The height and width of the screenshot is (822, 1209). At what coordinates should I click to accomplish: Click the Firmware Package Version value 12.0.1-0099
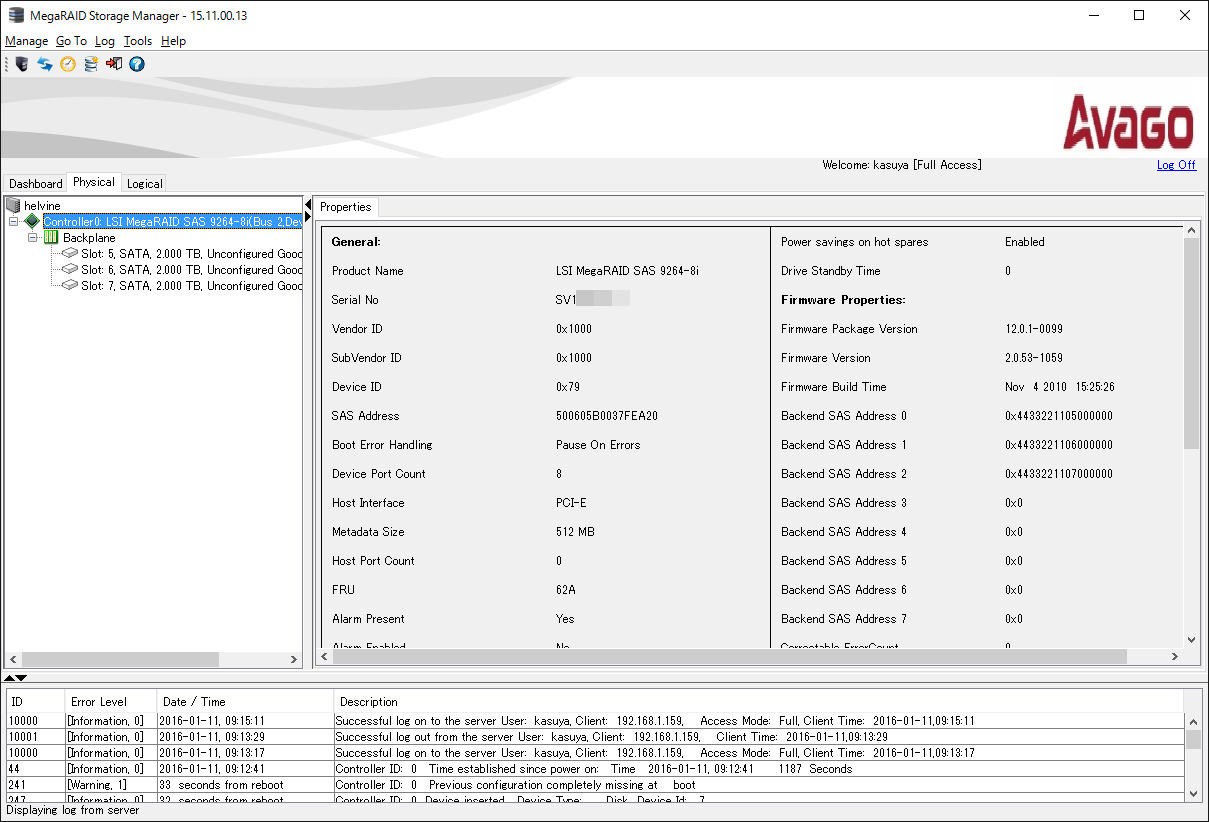[x=1034, y=329]
